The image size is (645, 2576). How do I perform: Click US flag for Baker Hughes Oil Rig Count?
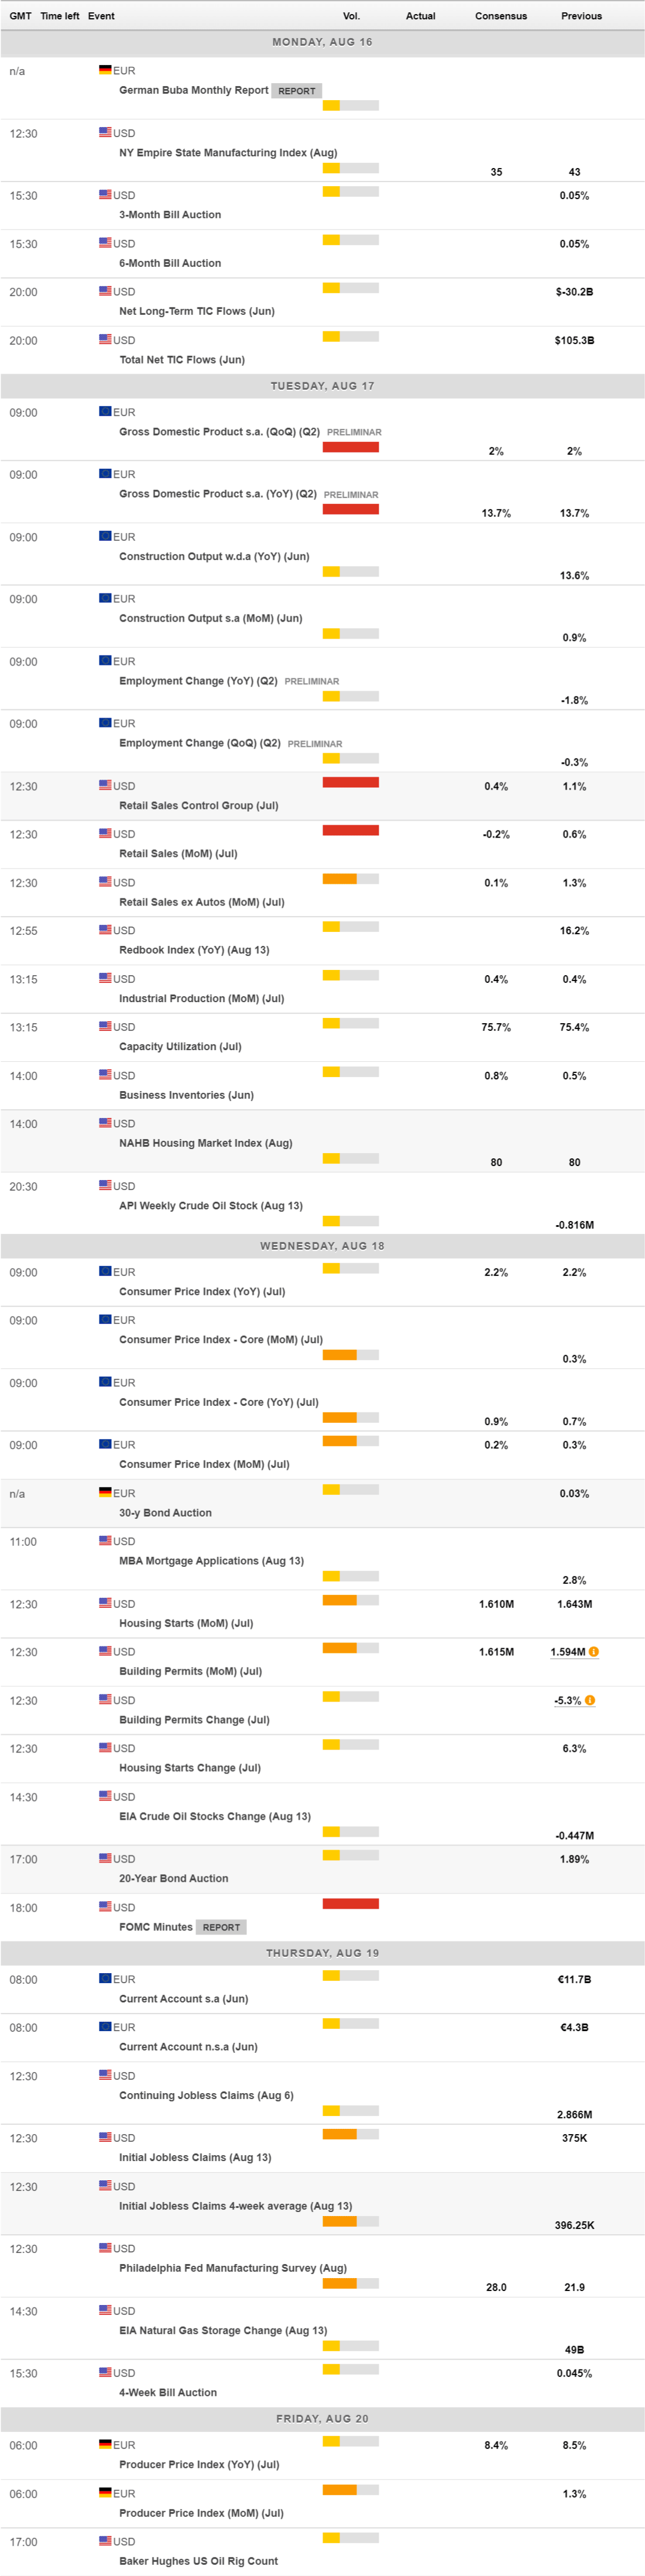pos(105,2540)
